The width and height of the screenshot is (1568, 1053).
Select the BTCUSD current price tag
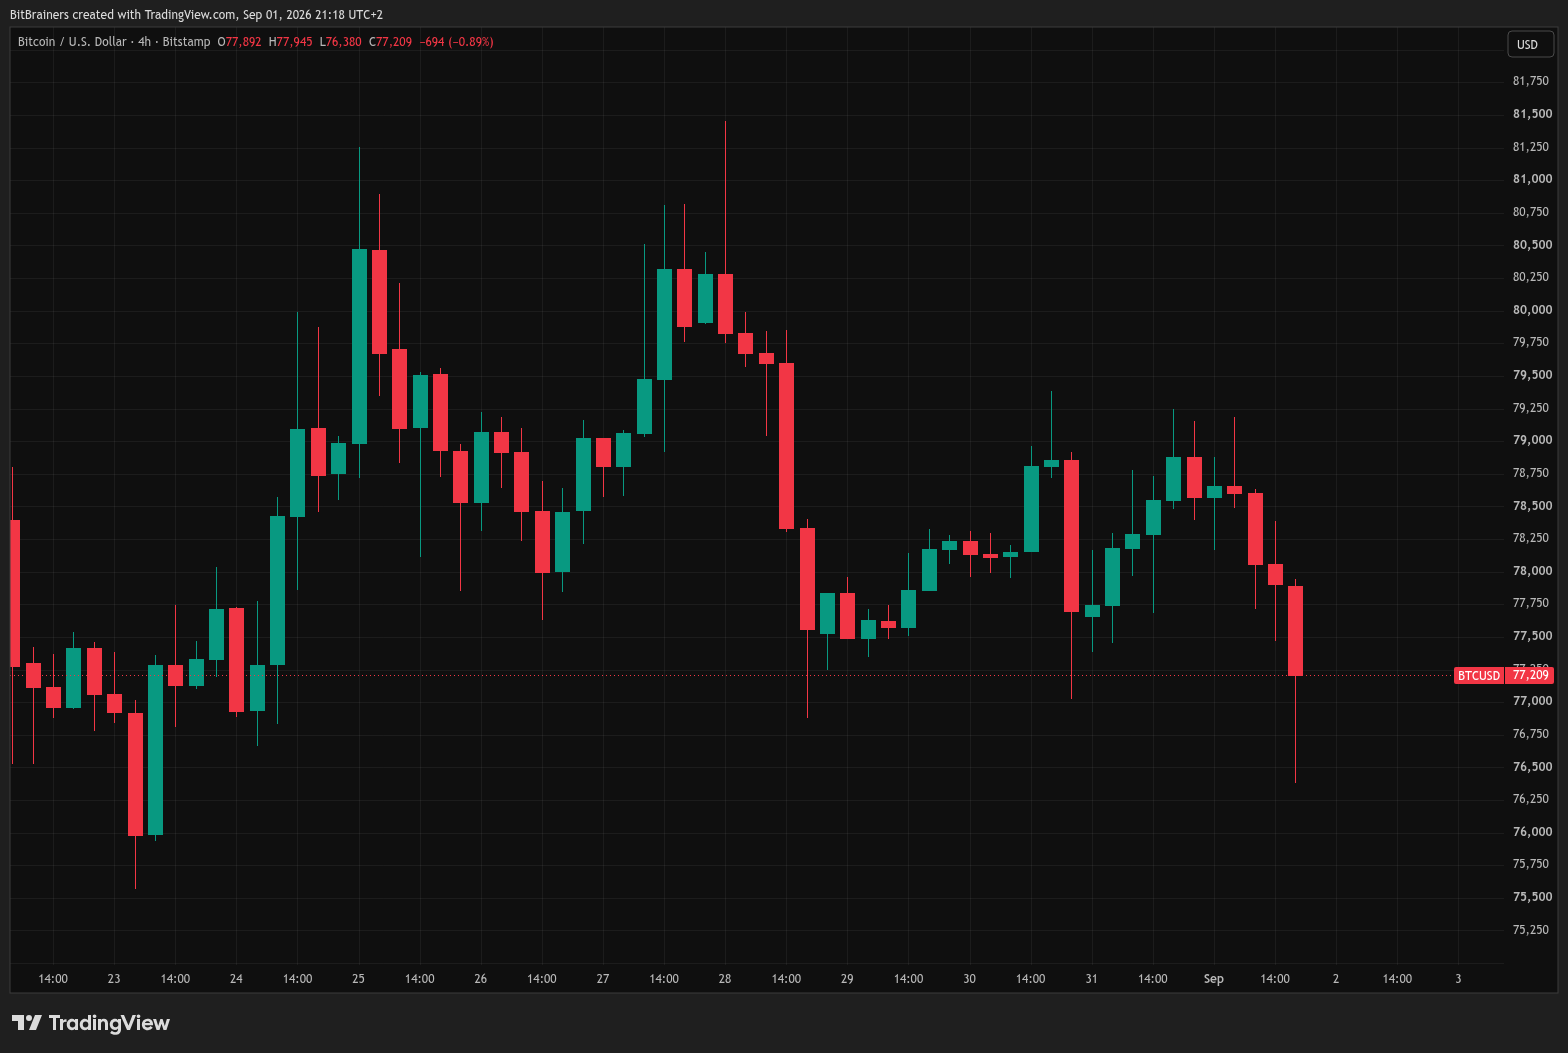click(1503, 675)
